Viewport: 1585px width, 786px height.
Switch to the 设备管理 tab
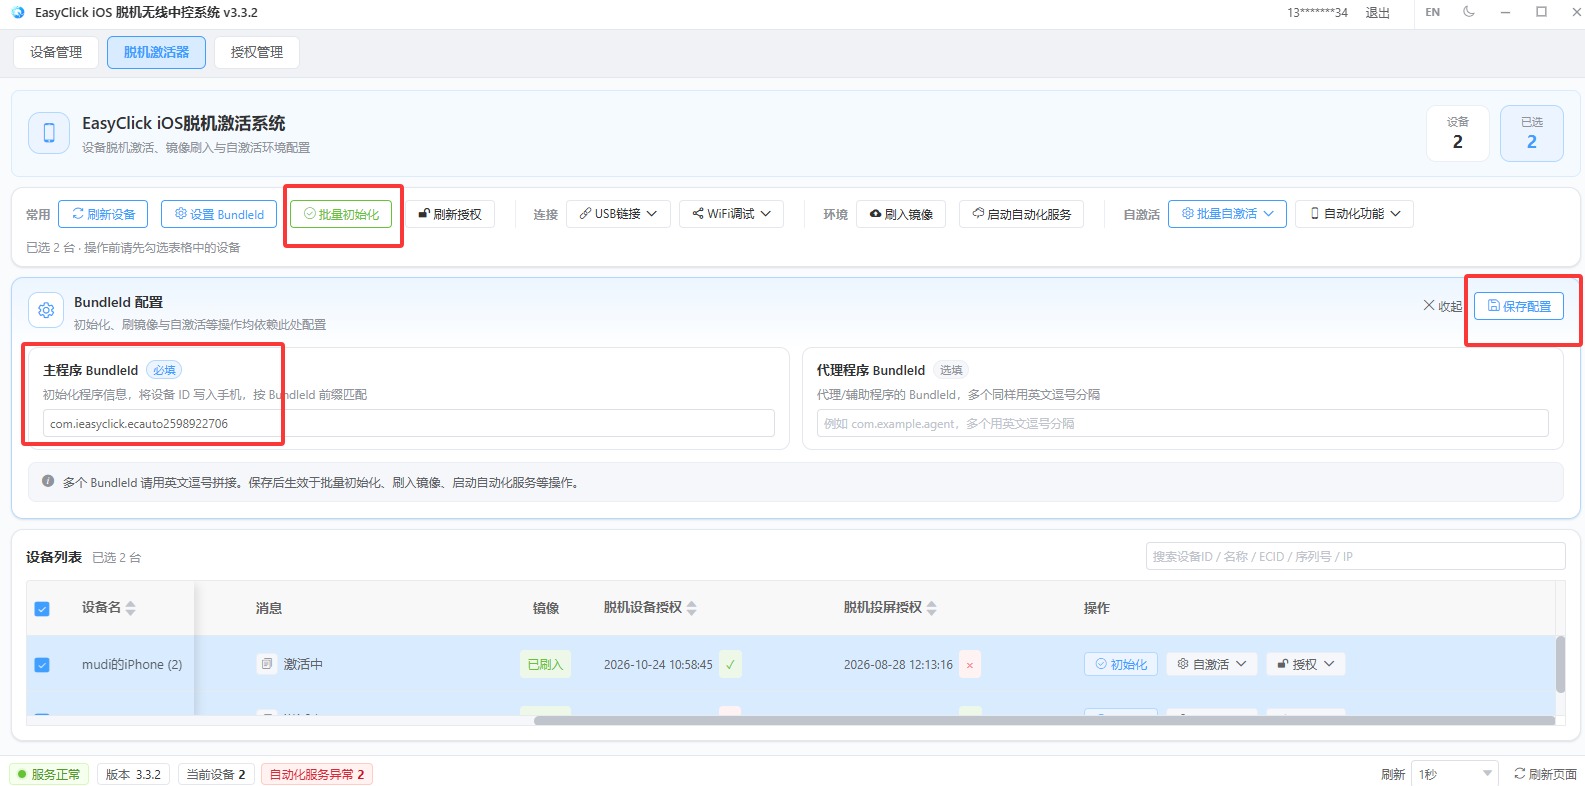pyautogui.click(x=56, y=52)
